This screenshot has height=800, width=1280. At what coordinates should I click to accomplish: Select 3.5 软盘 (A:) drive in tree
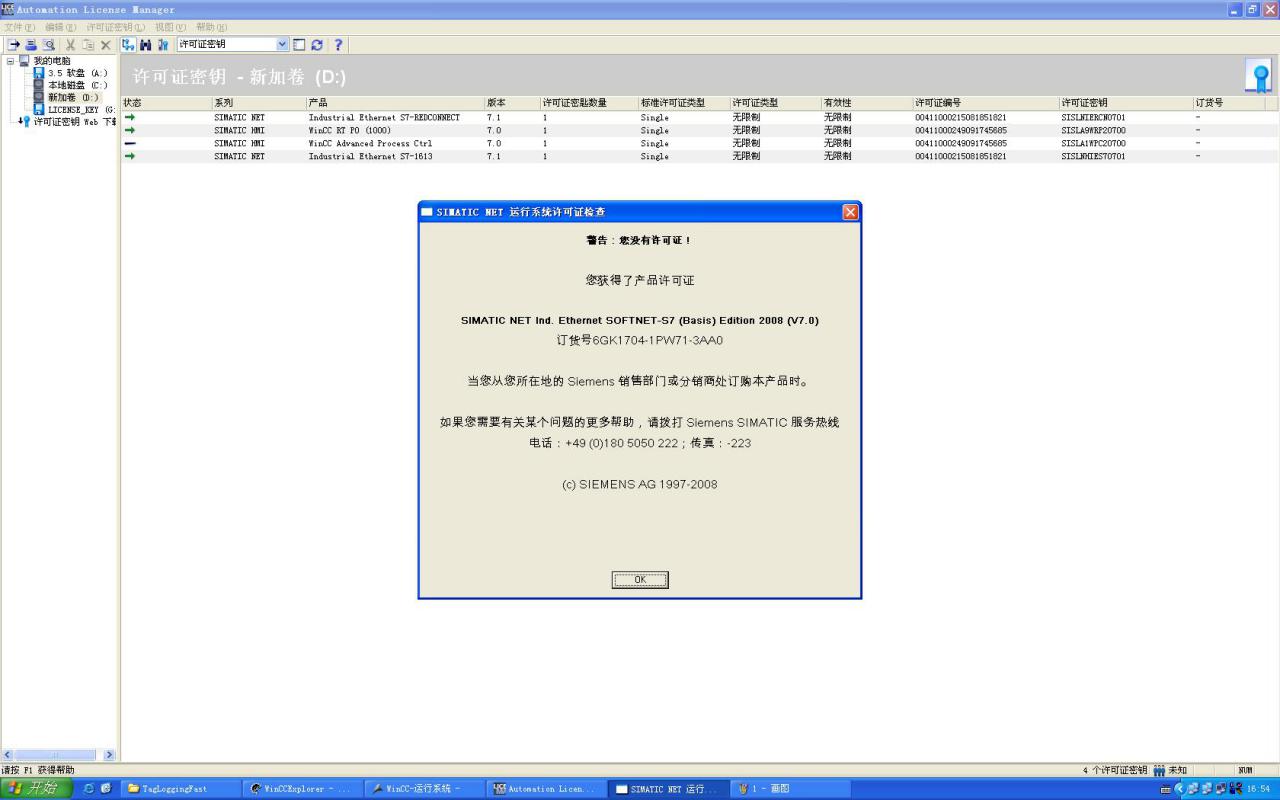pos(77,73)
